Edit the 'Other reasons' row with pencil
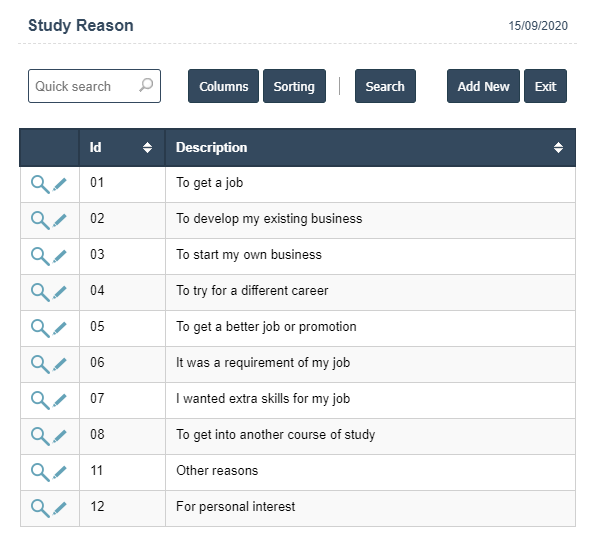 coord(60,472)
